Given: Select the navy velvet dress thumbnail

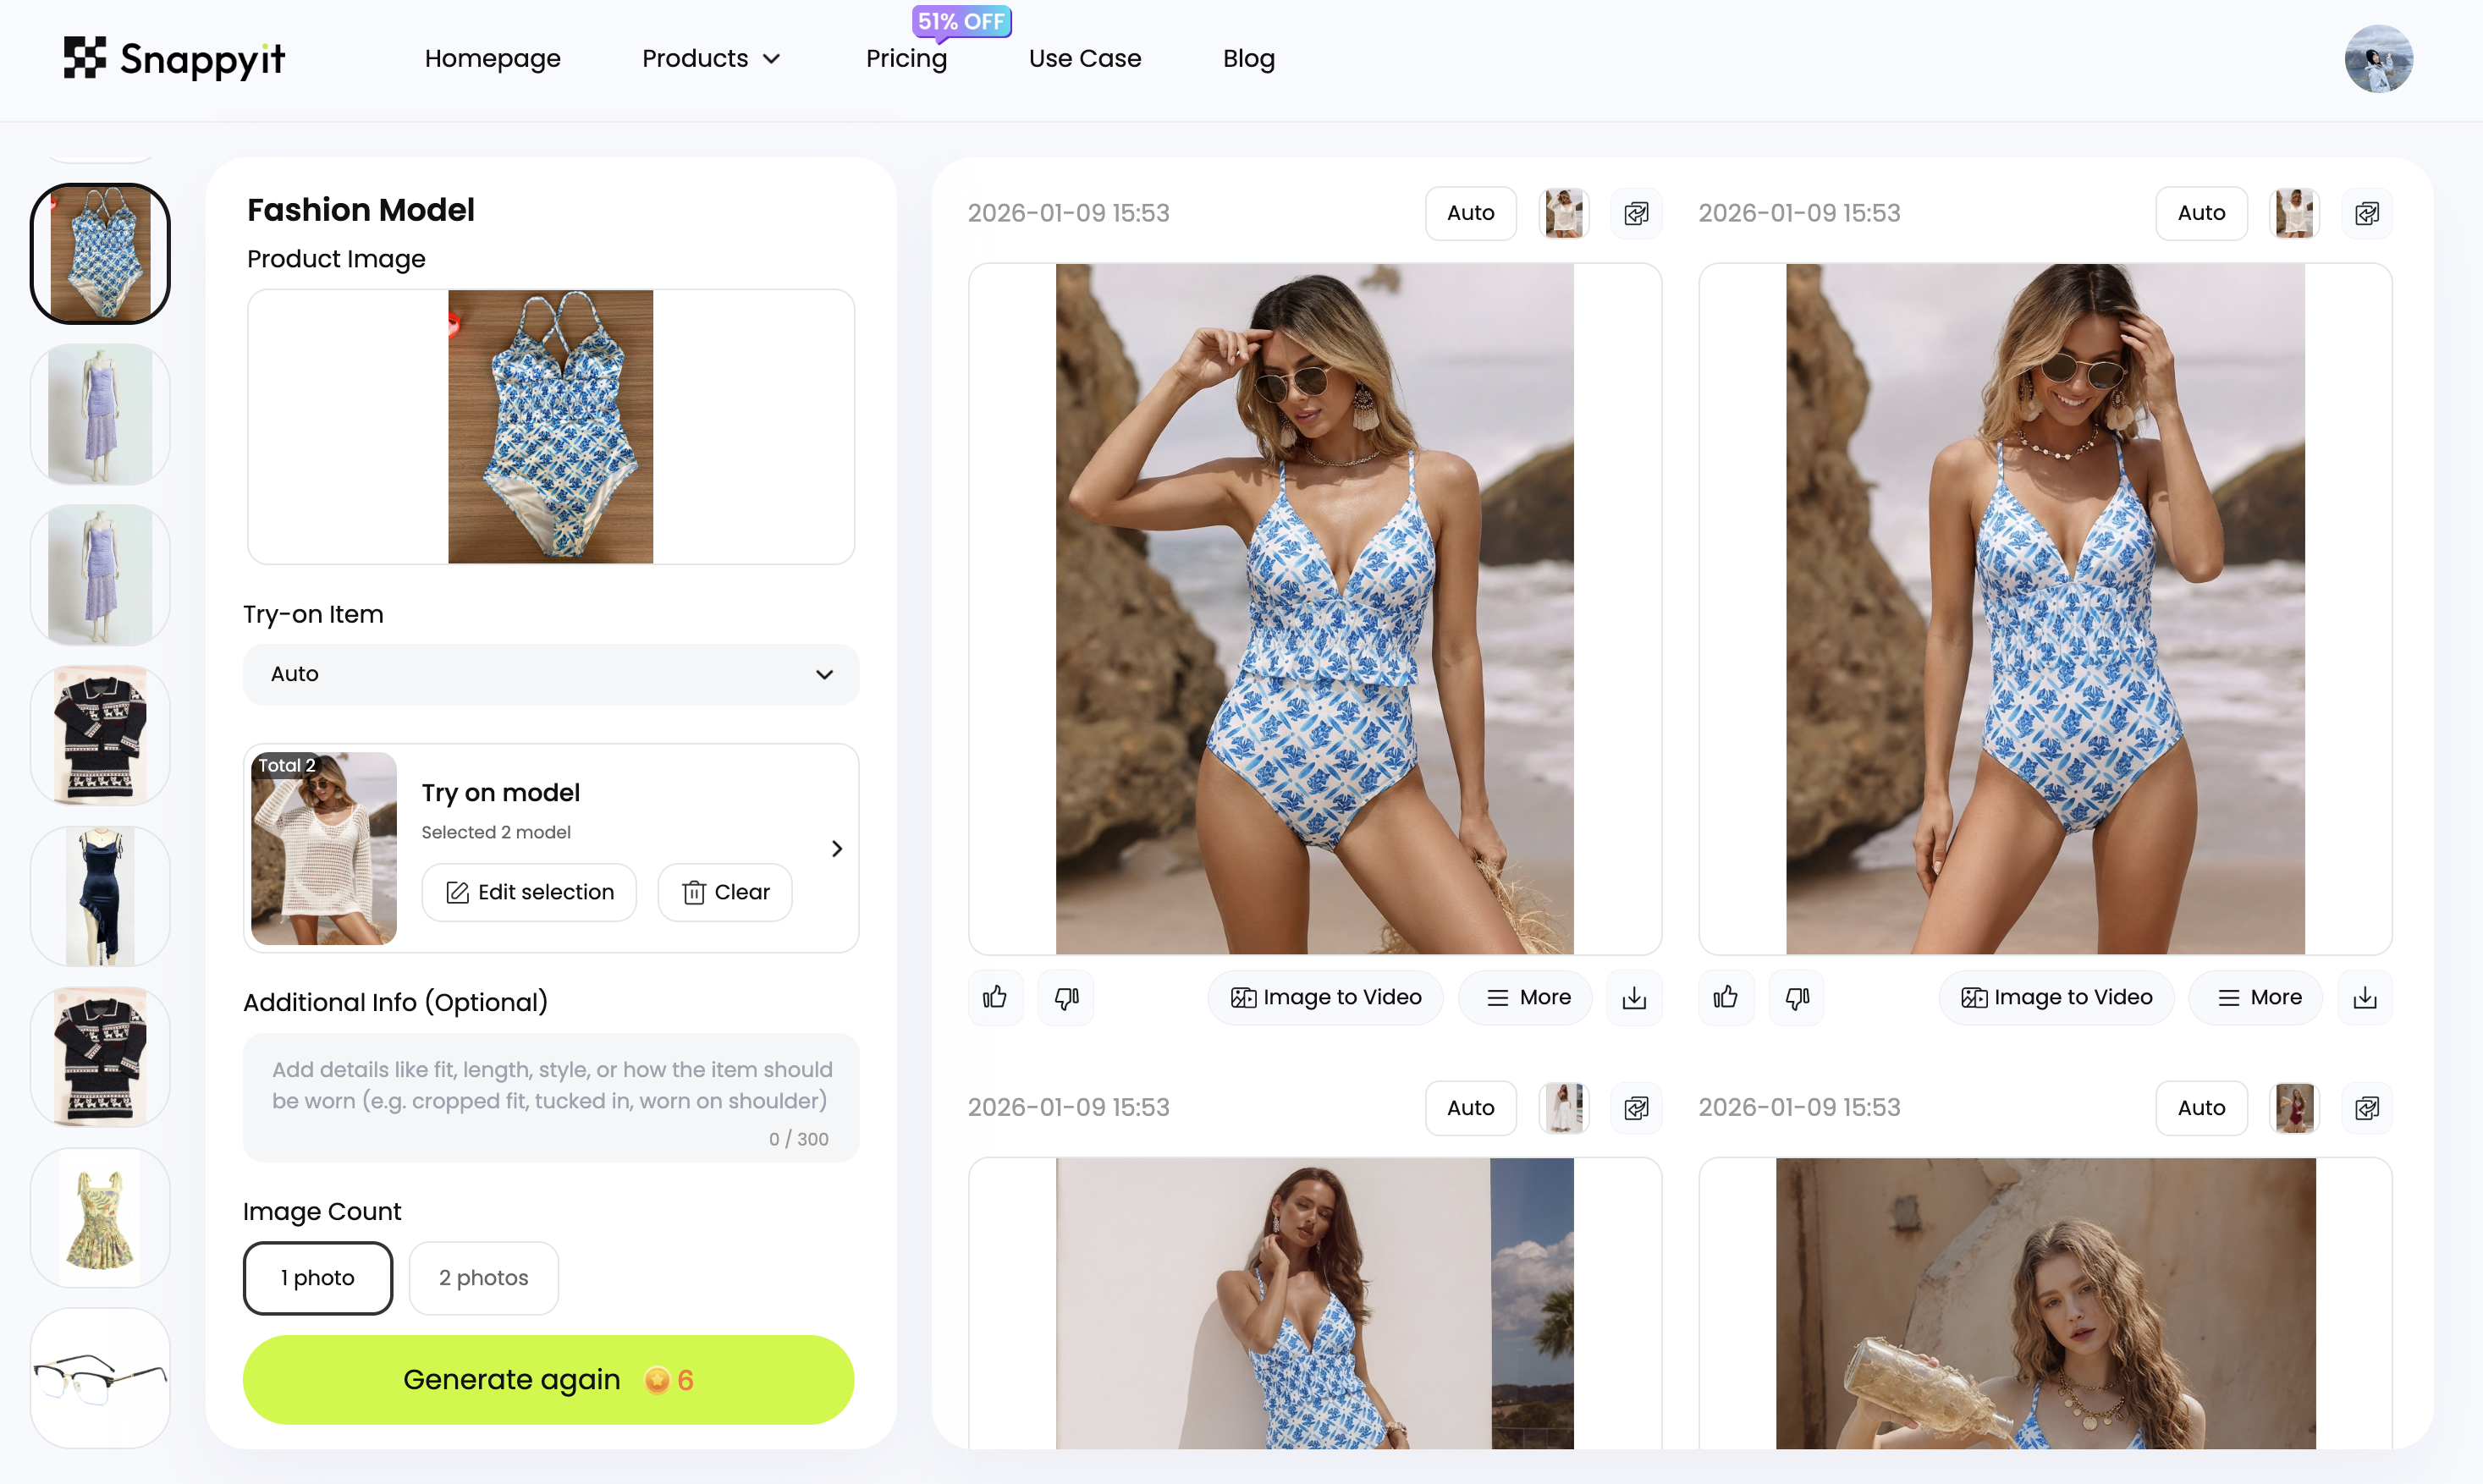Looking at the screenshot, I should (100, 897).
